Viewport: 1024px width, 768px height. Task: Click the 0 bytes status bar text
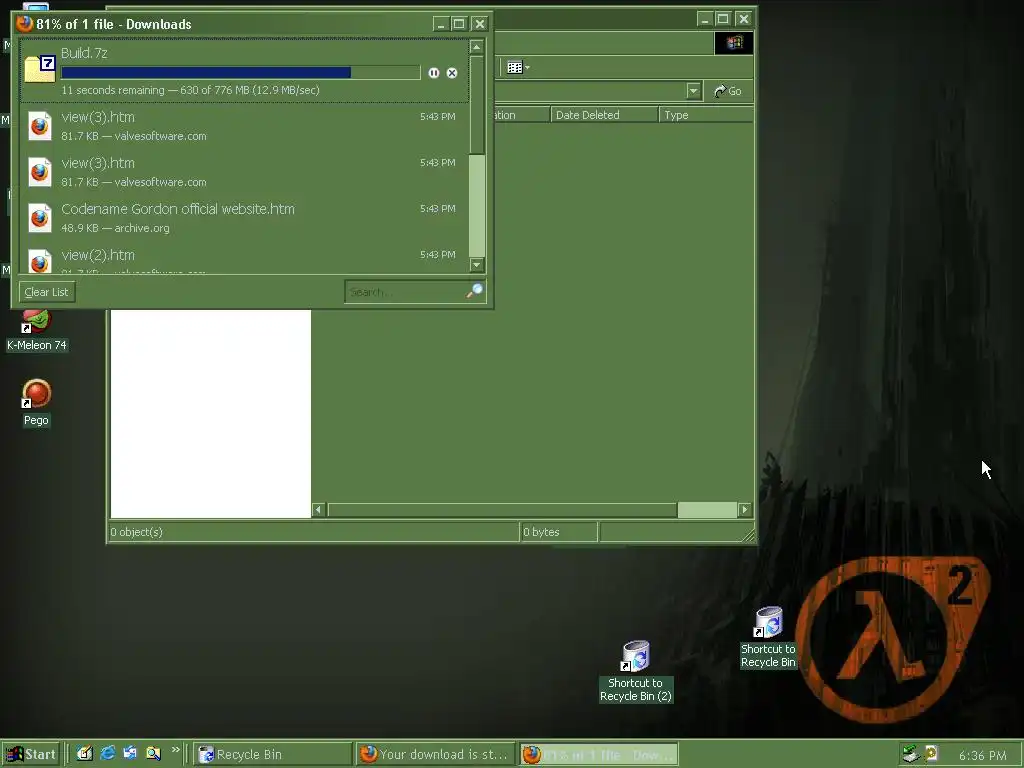pyautogui.click(x=541, y=532)
